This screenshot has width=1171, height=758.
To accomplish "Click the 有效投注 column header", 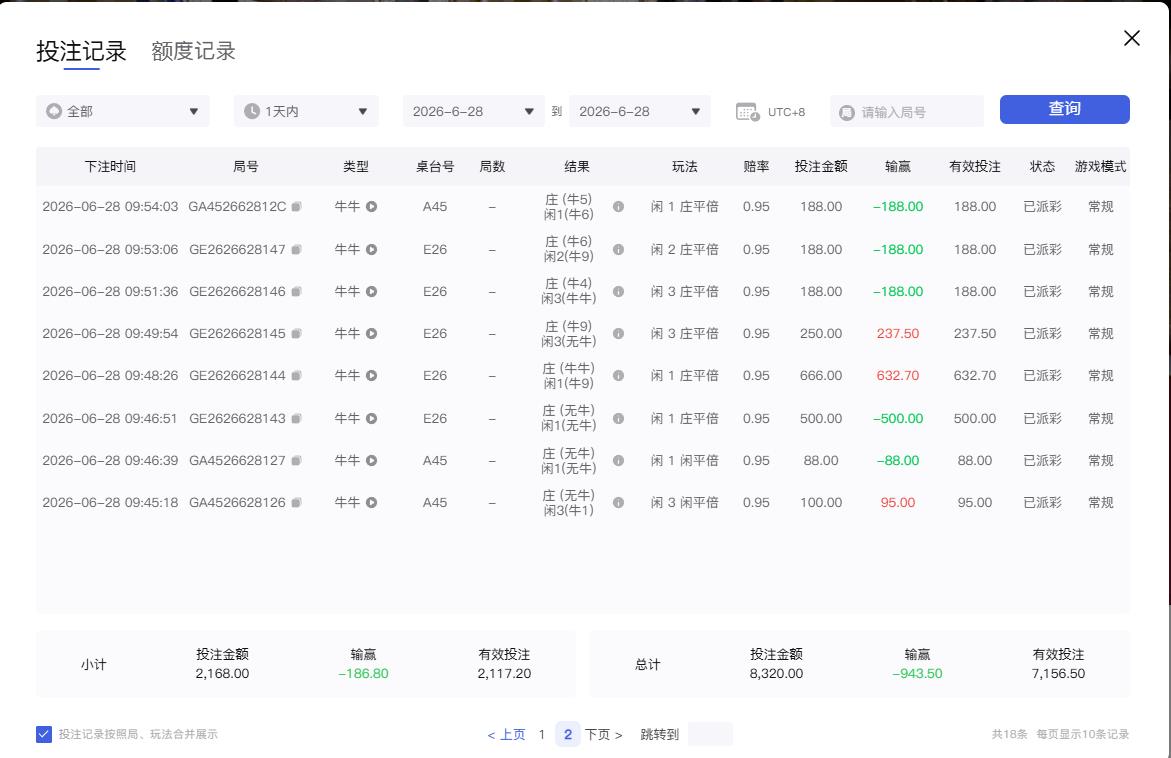I will pyautogui.click(x=975, y=167).
